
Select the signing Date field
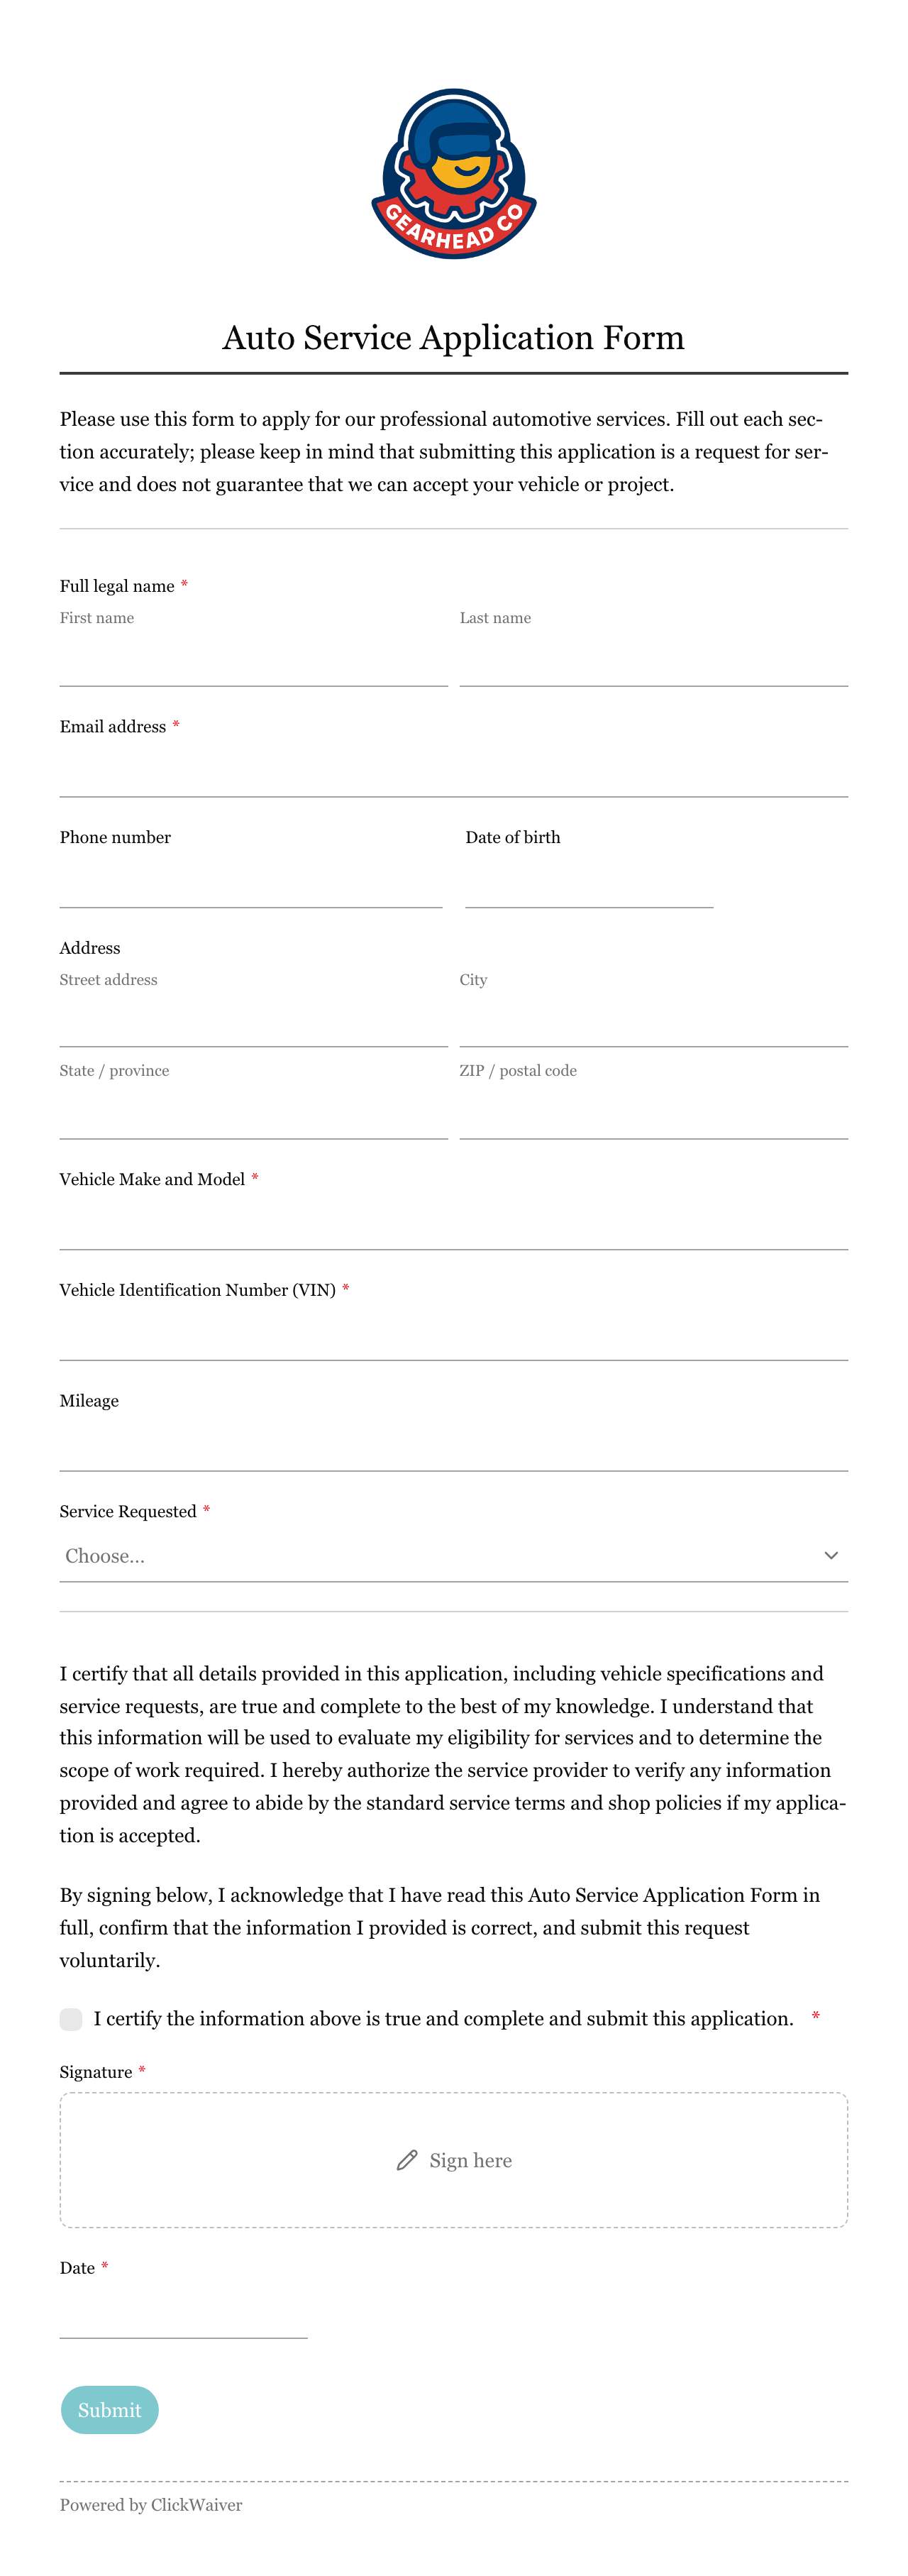click(x=183, y=2313)
